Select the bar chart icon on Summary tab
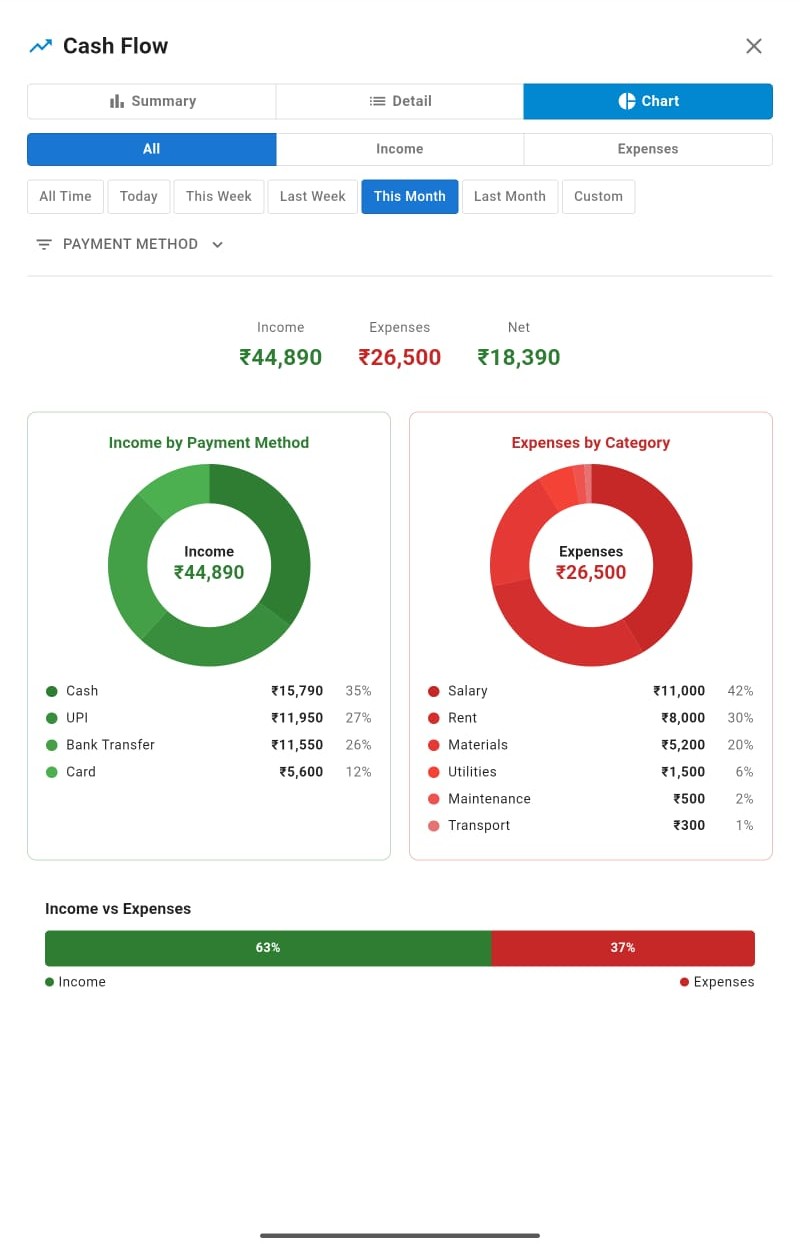Viewport: 800px width, 1245px height. pyautogui.click(x=115, y=101)
